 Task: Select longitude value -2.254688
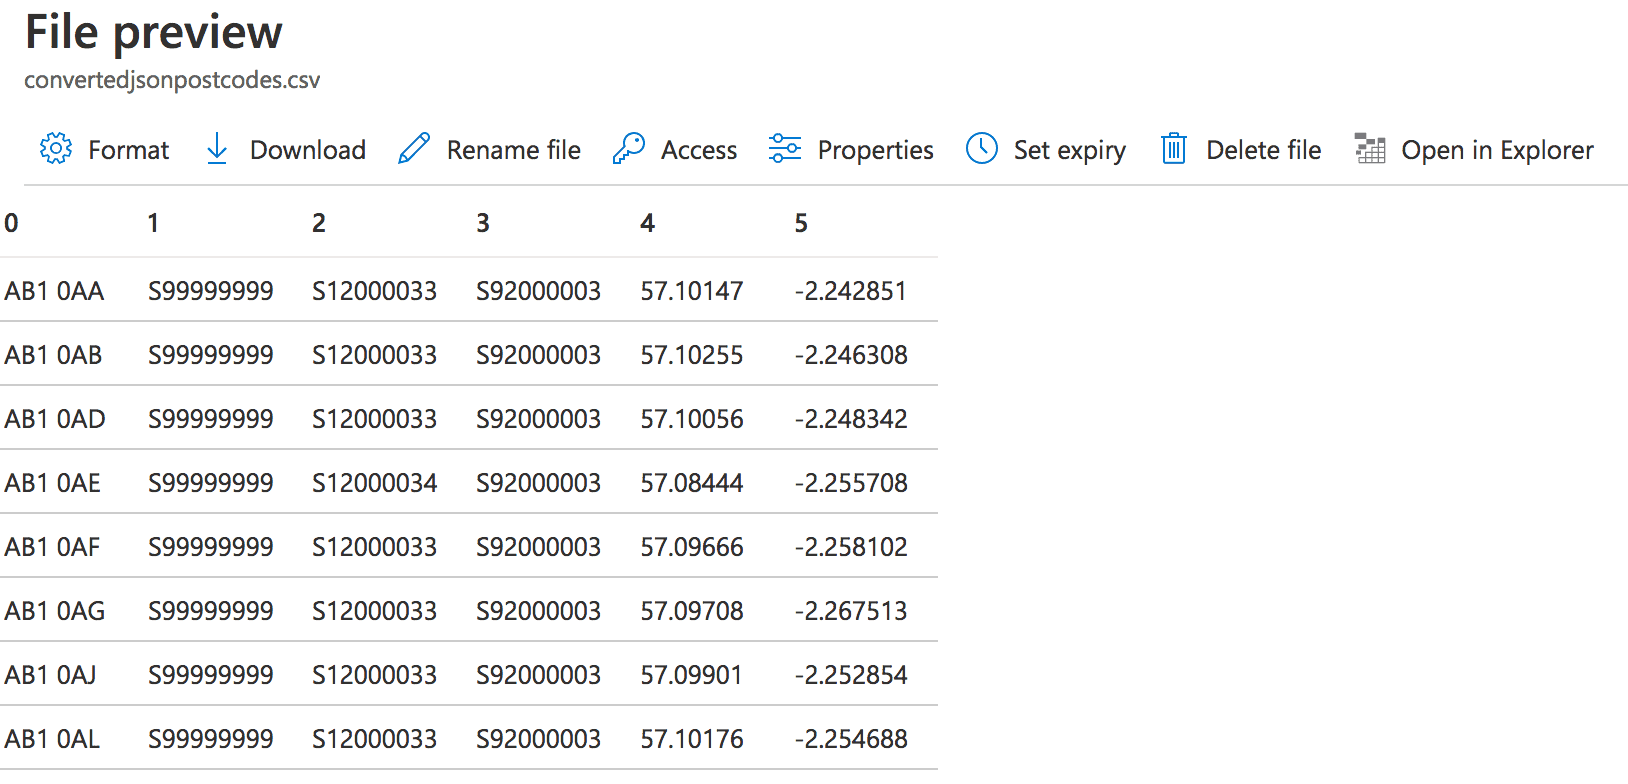click(x=851, y=739)
